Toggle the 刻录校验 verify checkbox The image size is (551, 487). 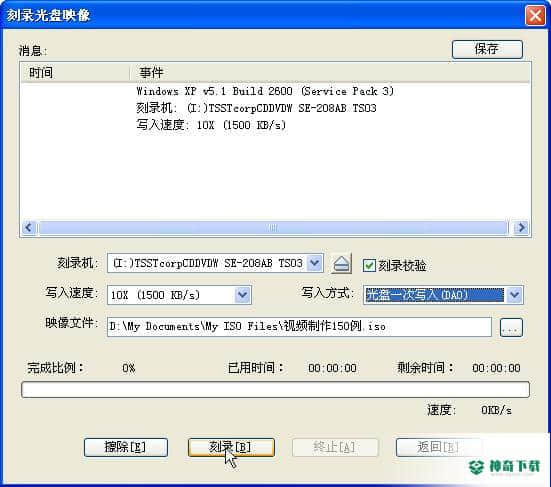[x=369, y=265]
